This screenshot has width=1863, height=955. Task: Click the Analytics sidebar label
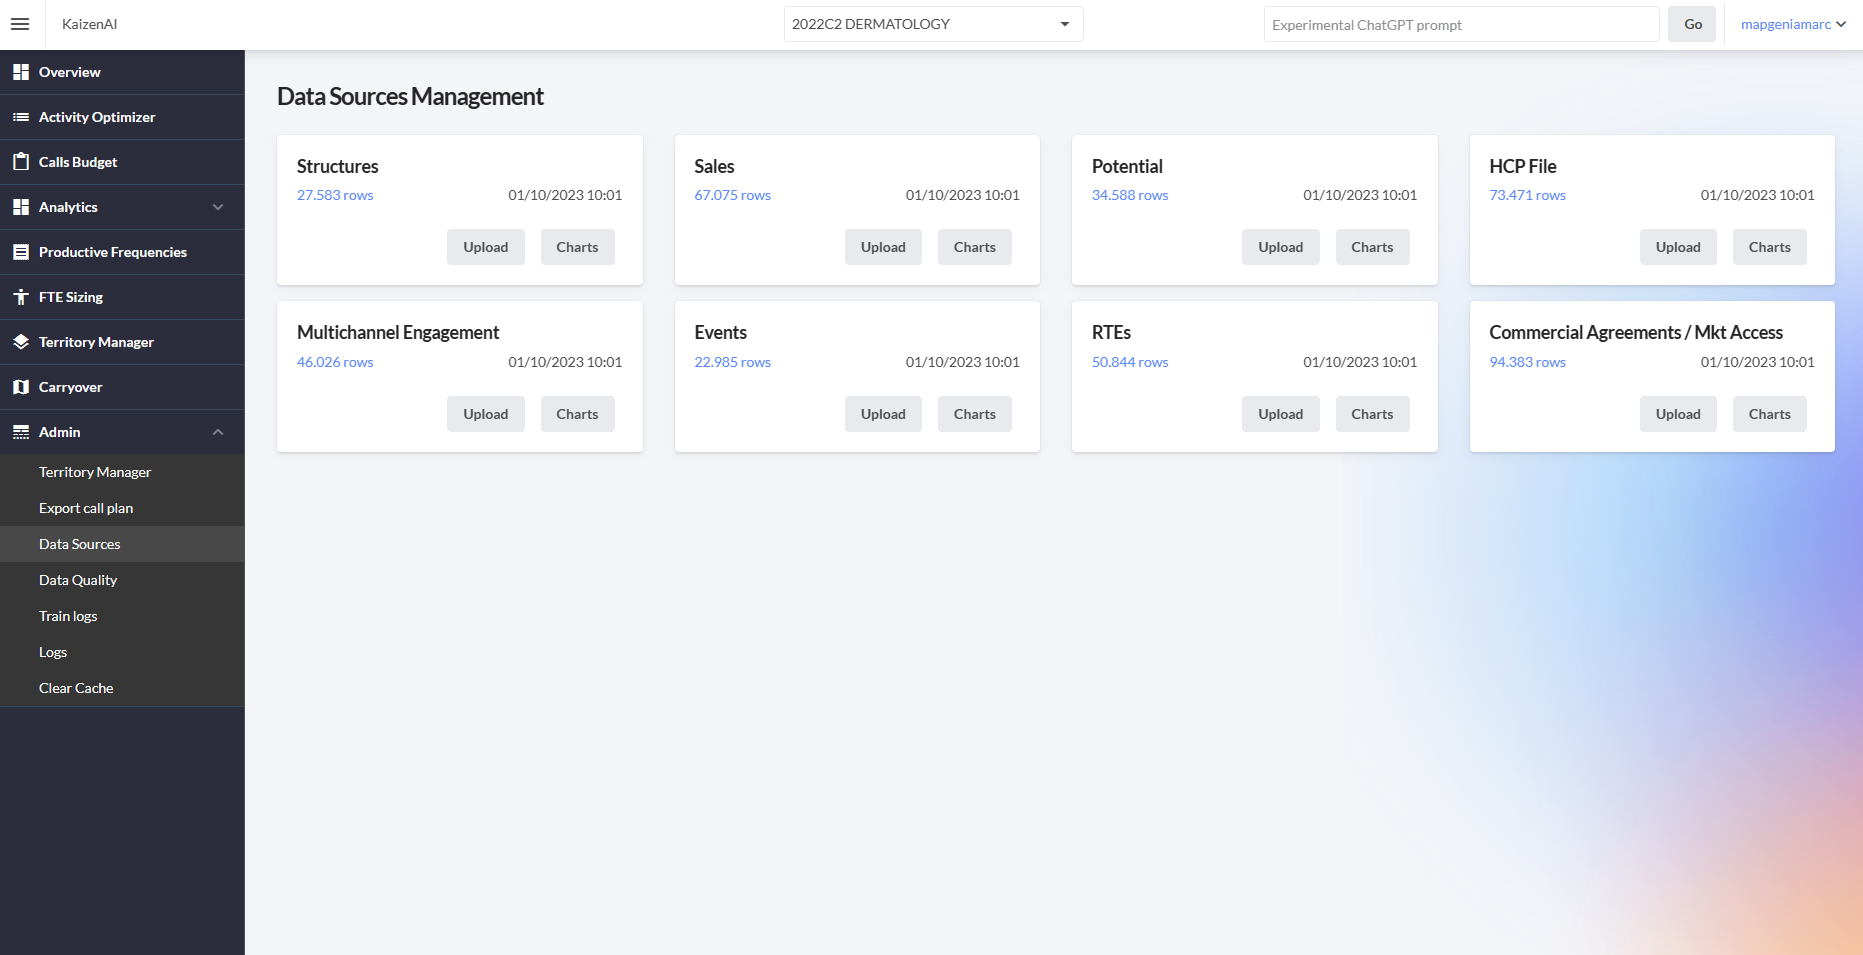click(68, 207)
